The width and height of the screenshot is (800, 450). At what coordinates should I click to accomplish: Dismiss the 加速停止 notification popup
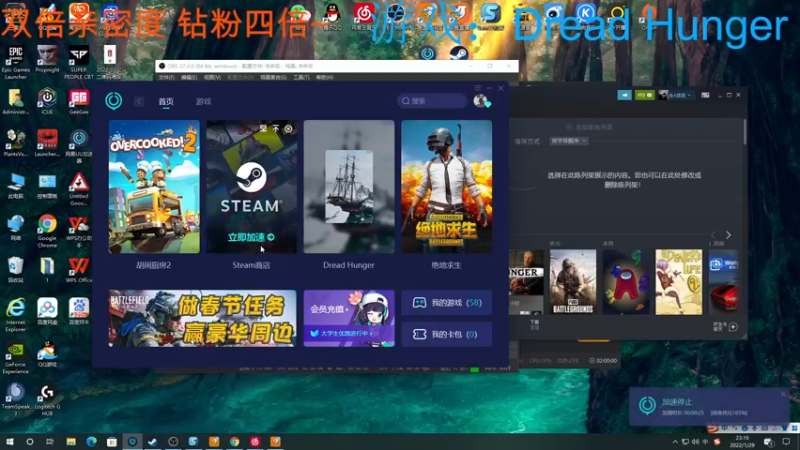click(x=783, y=394)
